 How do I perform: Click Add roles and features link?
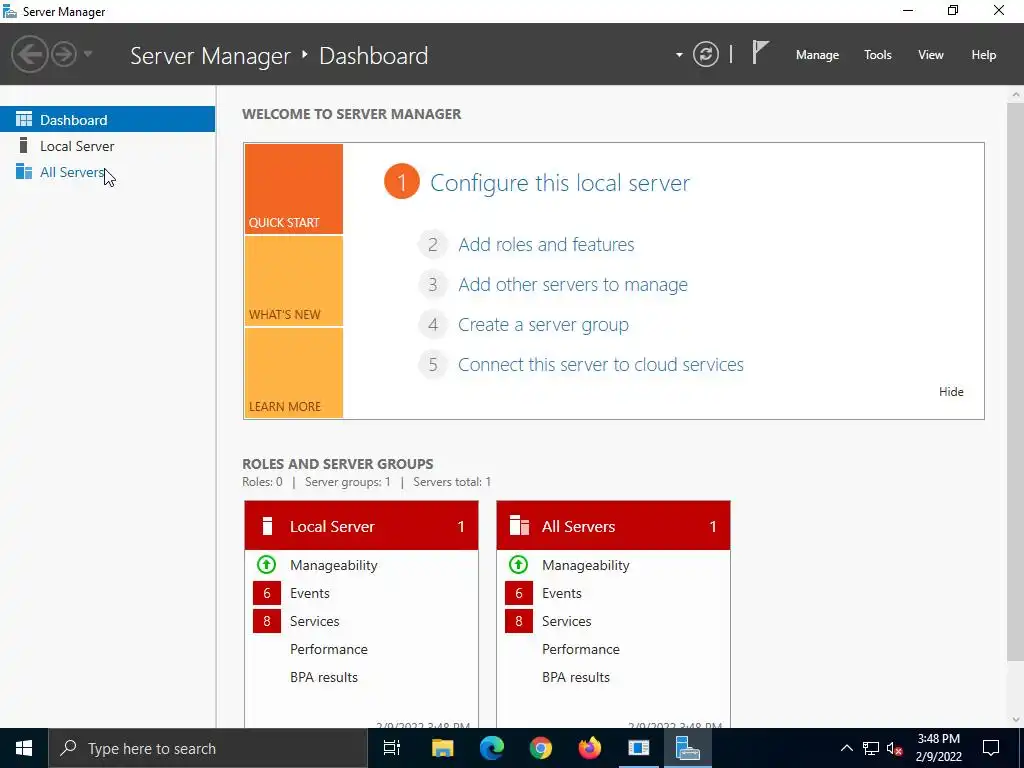(x=546, y=244)
